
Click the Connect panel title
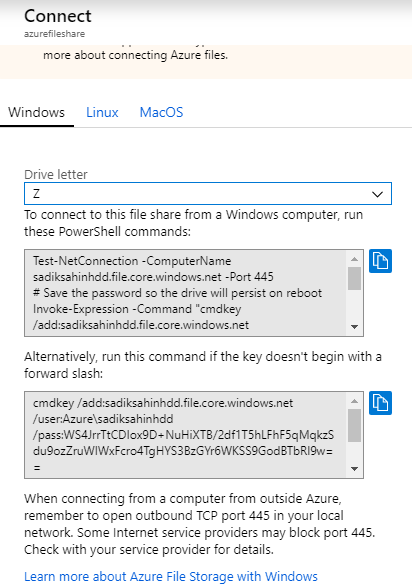58,16
